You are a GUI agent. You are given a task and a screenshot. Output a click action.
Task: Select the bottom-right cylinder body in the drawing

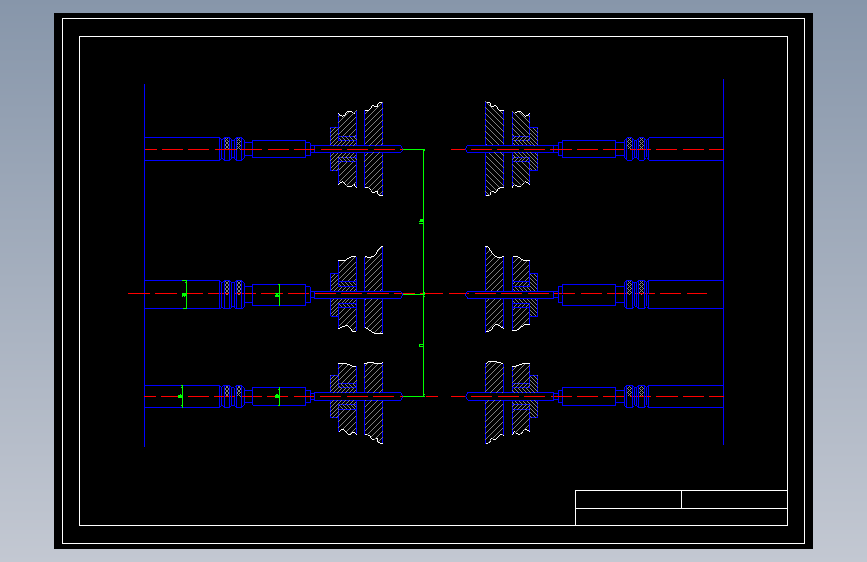click(686, 397)
